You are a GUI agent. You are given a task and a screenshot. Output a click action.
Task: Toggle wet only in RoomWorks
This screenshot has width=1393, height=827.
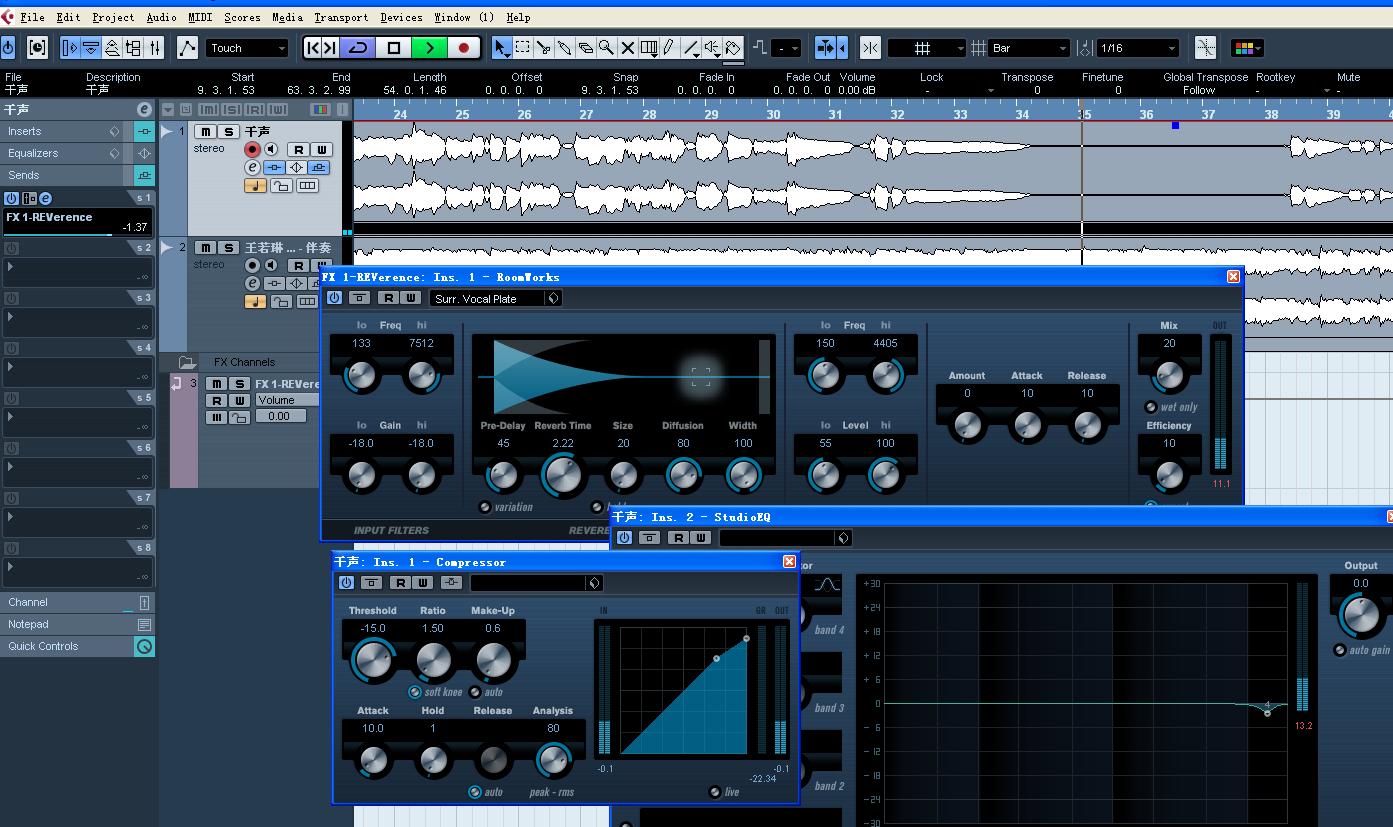(x=1151, y=407)
